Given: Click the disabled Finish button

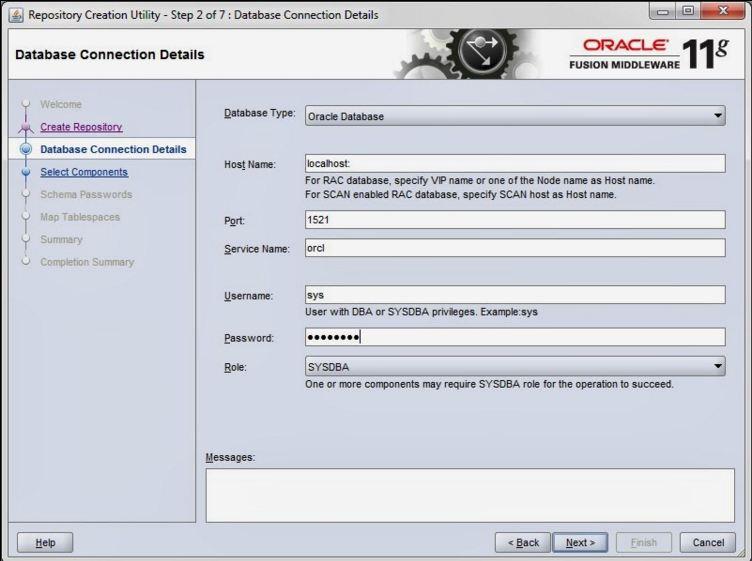Looking at the screenshot, I should 644,543.
